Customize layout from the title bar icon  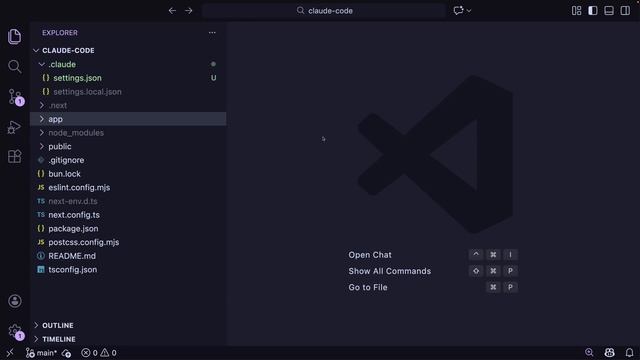[576, 11]
